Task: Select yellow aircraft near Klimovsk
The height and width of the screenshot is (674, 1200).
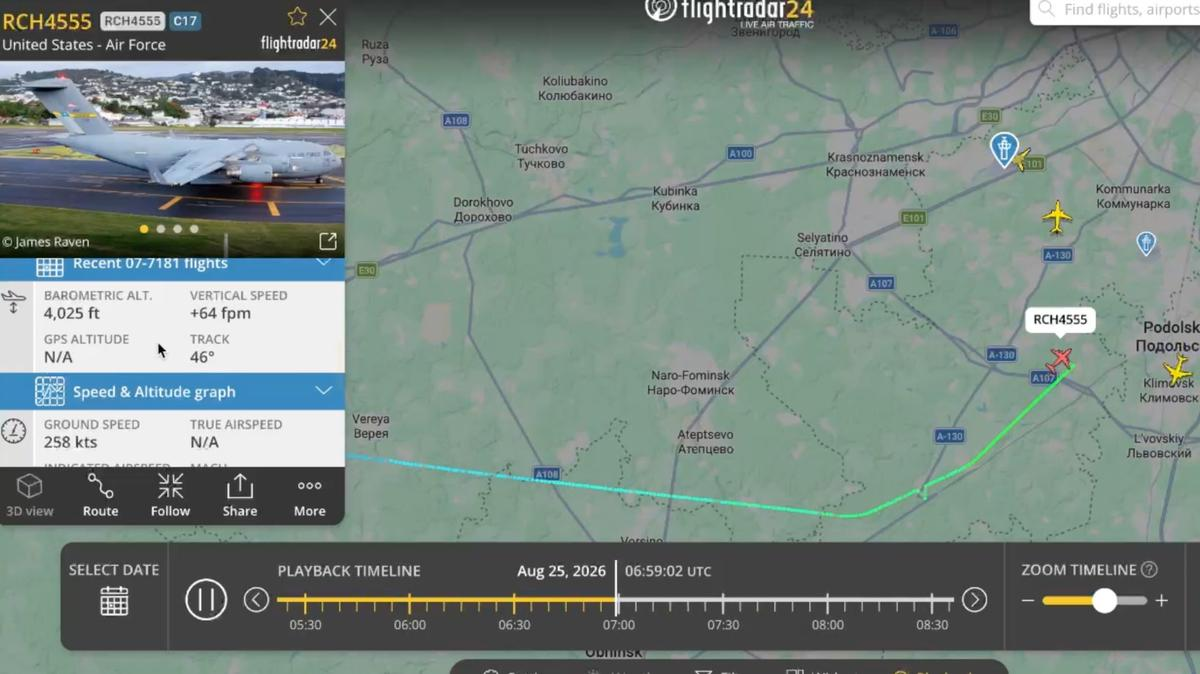Action: tap(1178, 371)
